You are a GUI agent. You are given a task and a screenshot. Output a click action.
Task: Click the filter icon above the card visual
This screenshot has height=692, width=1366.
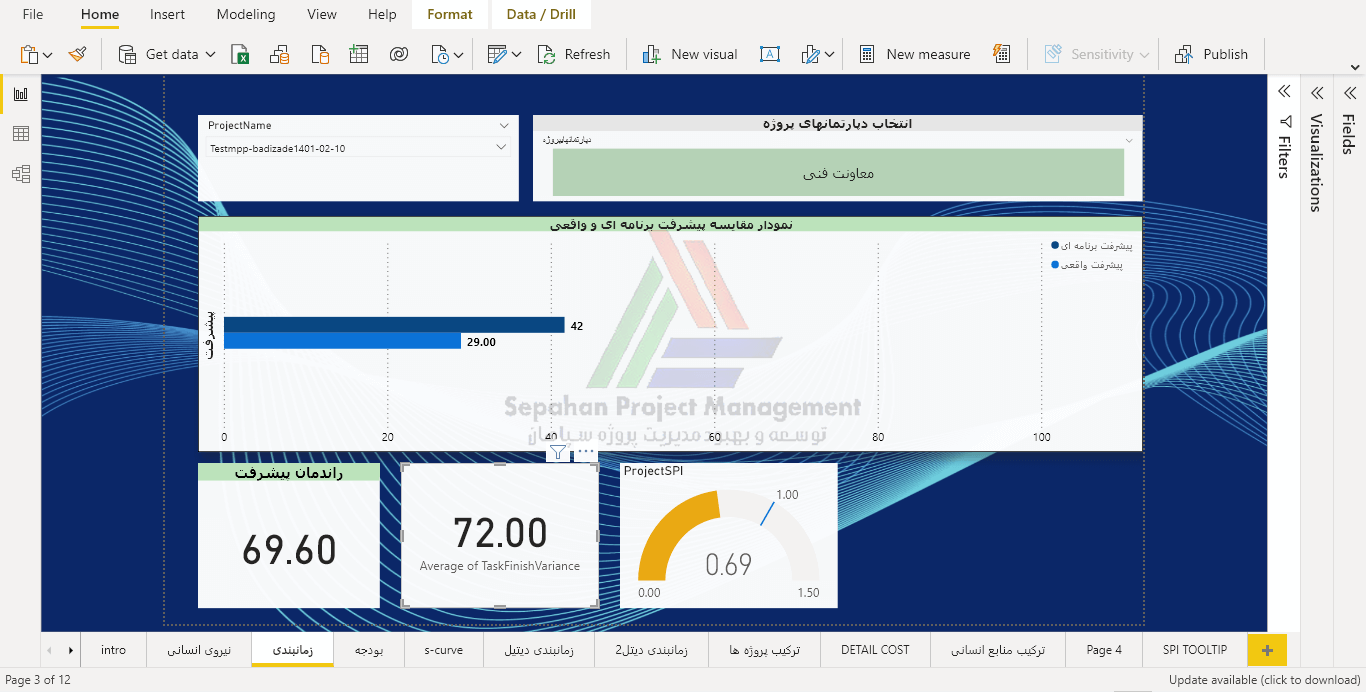tap(557, 453)
